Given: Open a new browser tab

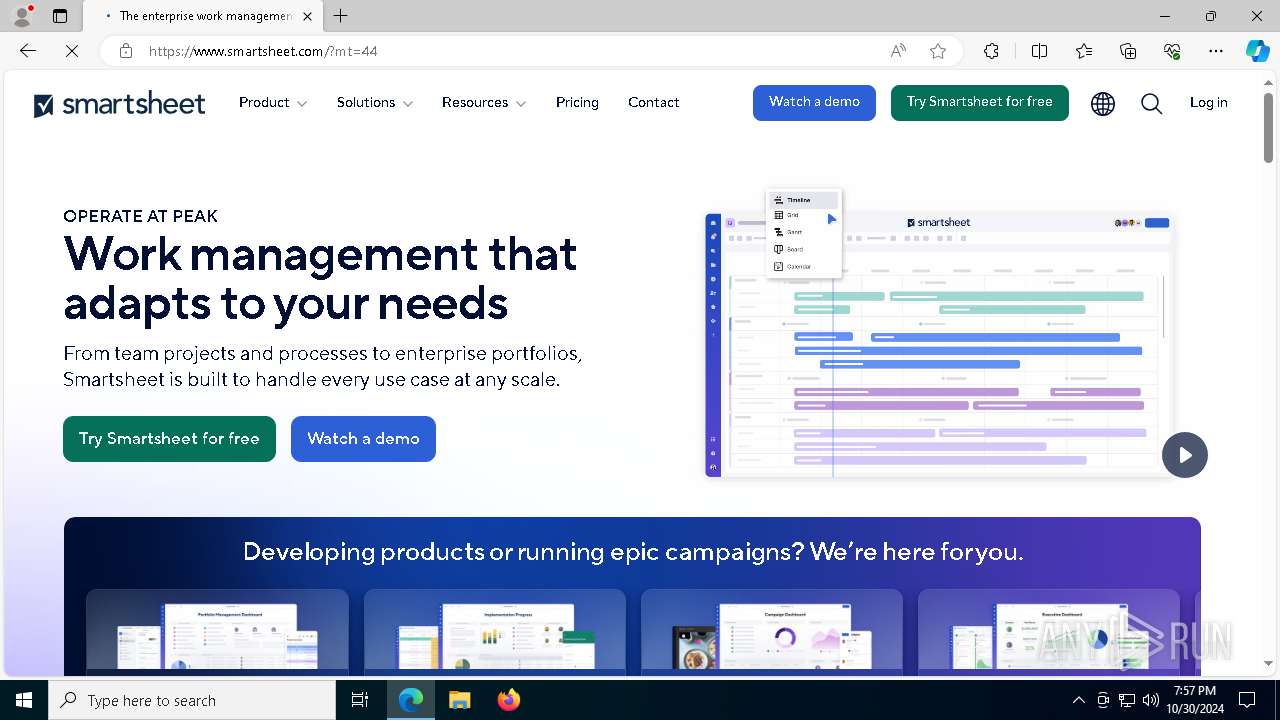Looking at the screenshot, I should [341, 16].
